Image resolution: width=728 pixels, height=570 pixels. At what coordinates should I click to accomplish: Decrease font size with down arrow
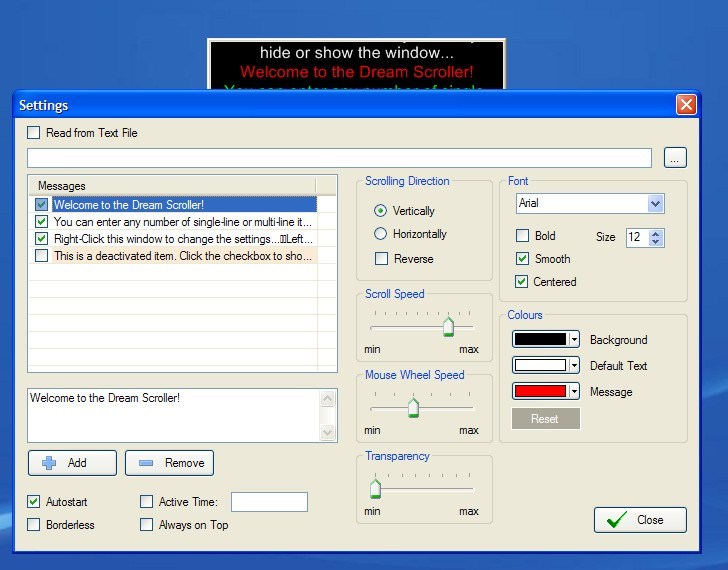656,242
